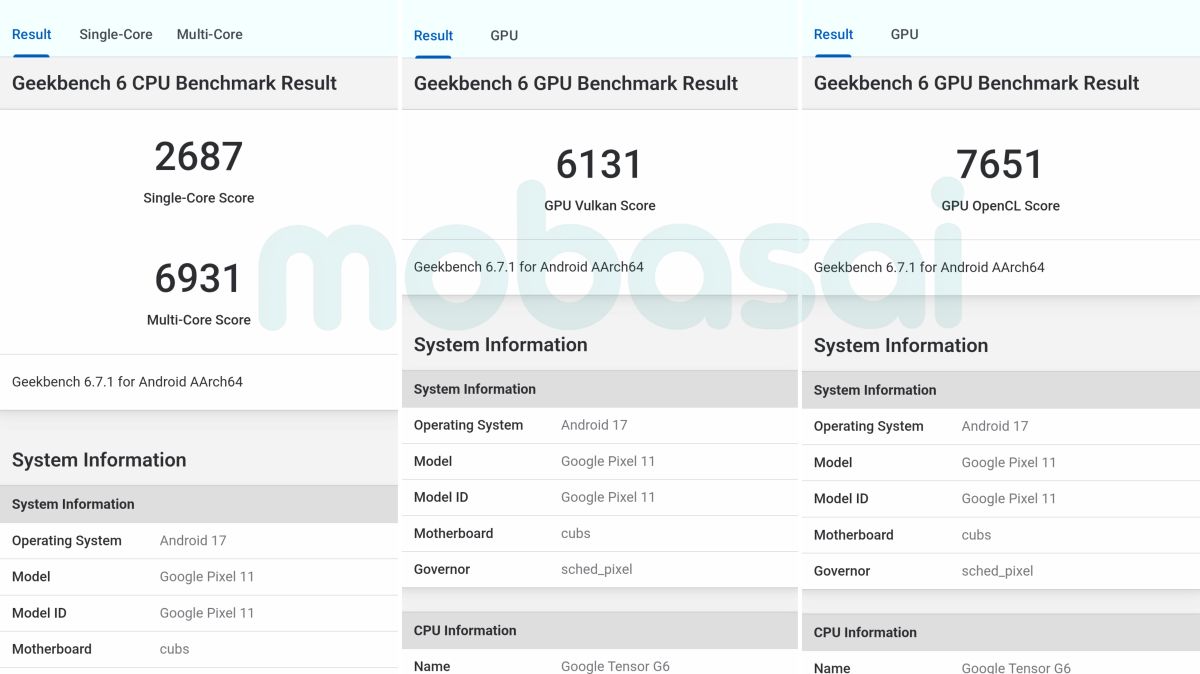
Task: Click the Geekbench 6.7.1 version text in CPU panel
Action: (x=127, y=382)
